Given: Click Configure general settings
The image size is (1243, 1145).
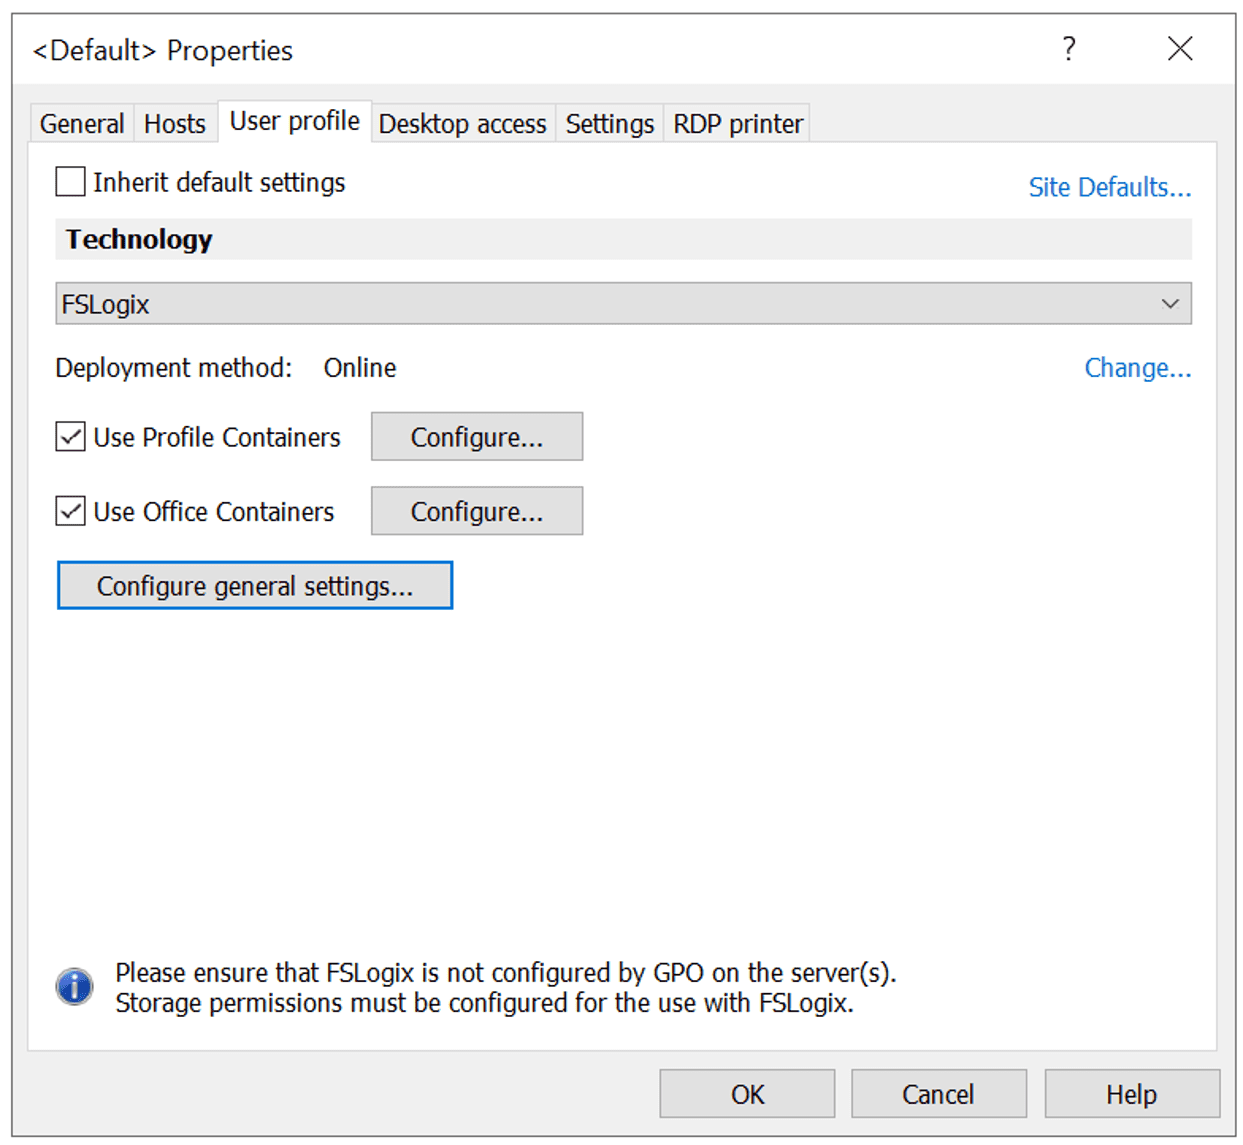Looking at the screenshot, I should [255, 585].
